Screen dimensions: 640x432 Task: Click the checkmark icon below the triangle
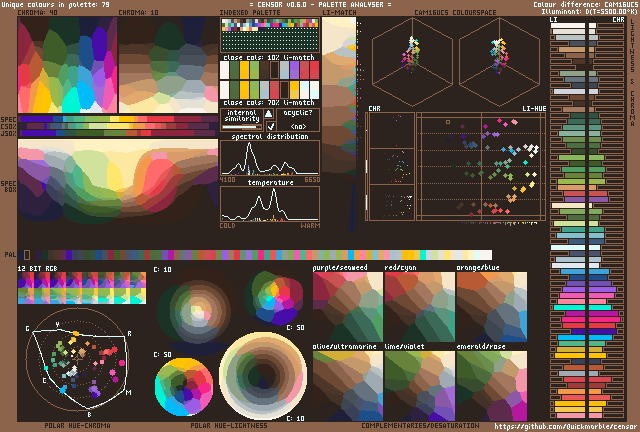[270, 126]
